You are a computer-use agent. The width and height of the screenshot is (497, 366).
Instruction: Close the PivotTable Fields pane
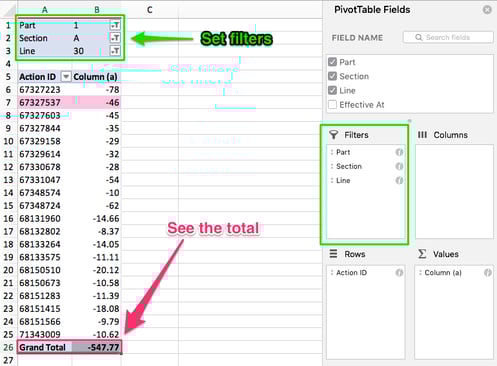click(487, 10)
